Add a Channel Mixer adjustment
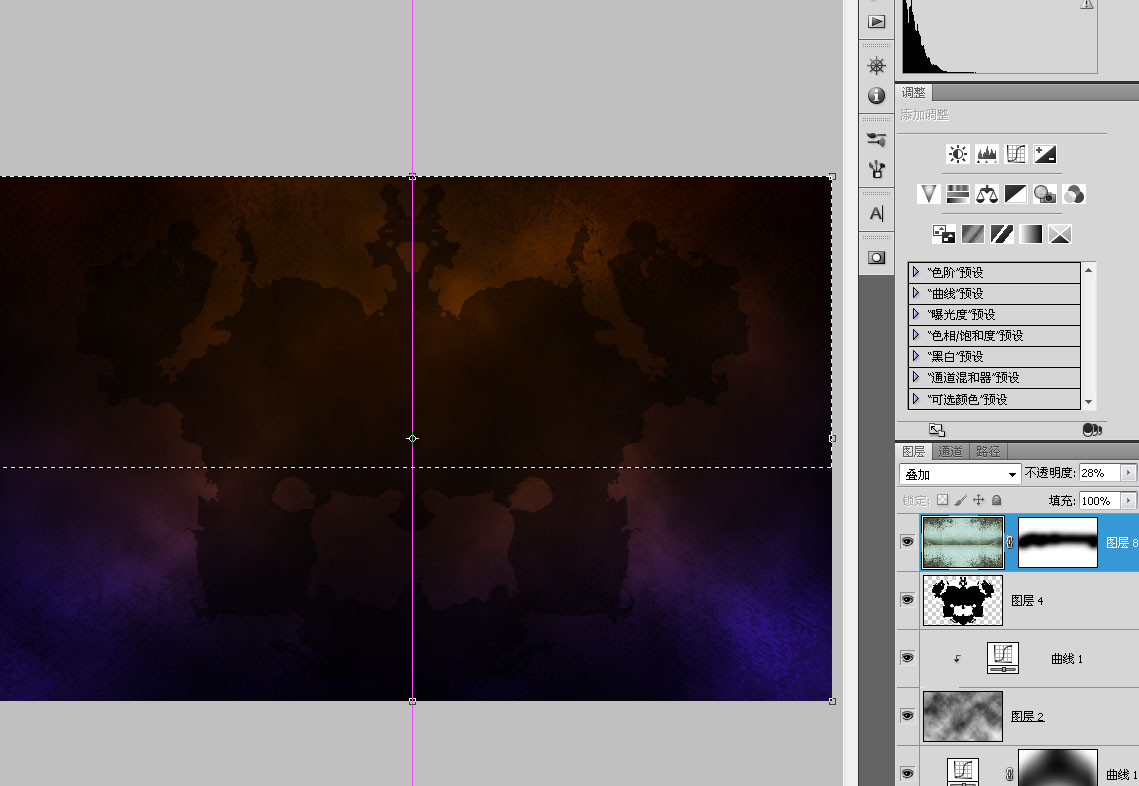1139x786 pixels. click(x=1074, y=194)
